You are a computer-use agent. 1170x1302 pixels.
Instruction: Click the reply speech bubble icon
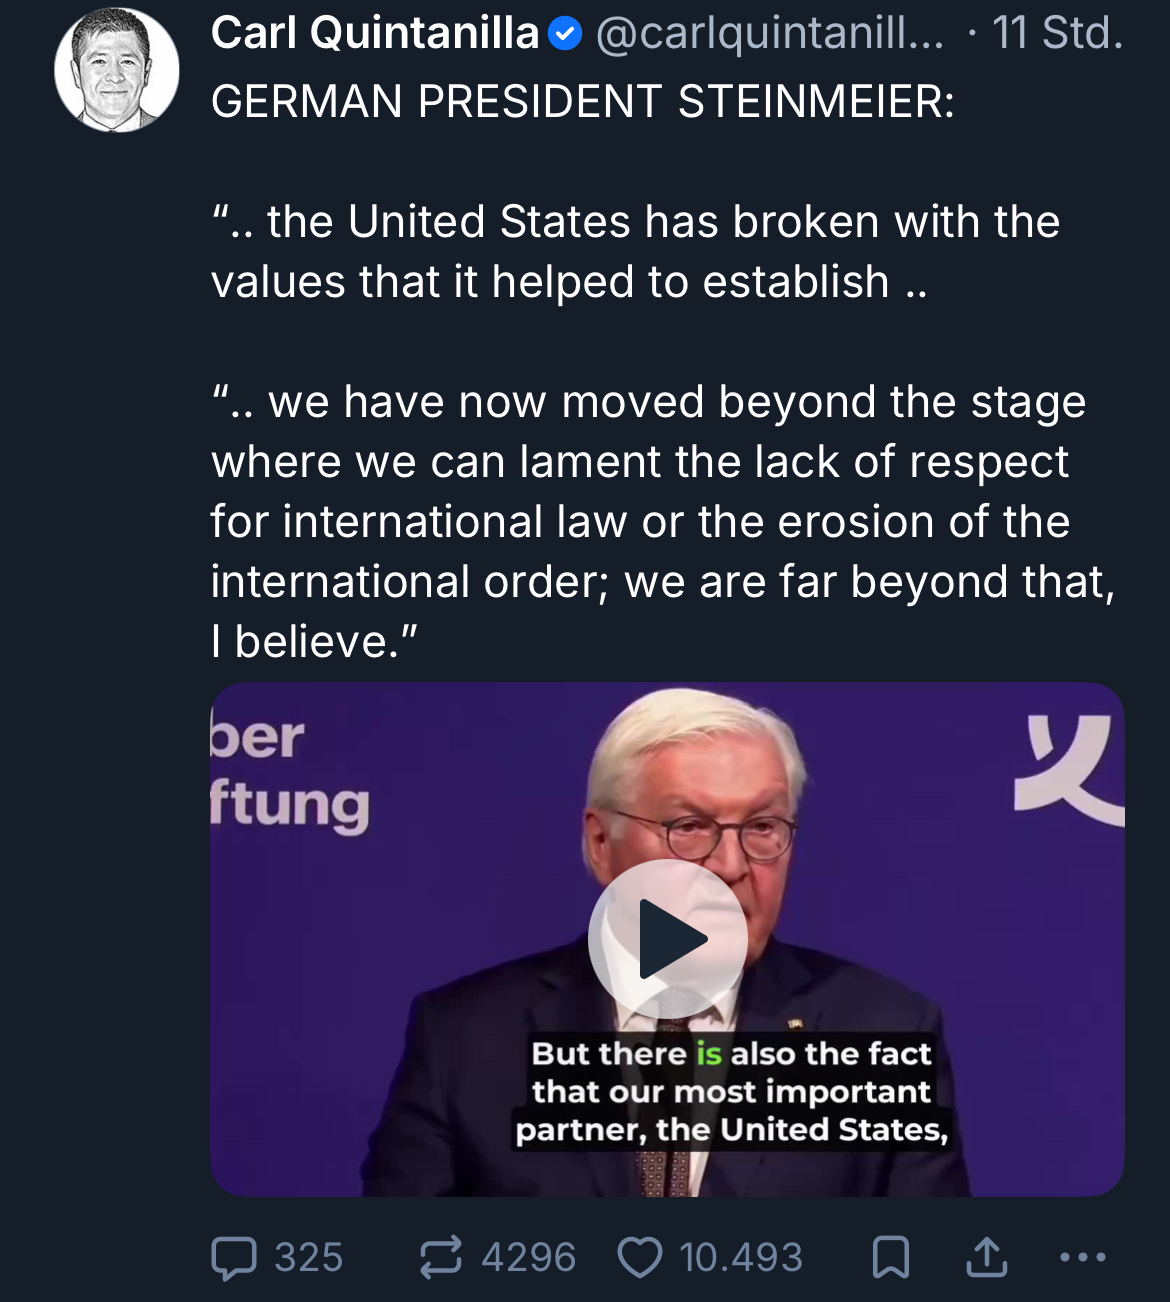click(234, 1257)
